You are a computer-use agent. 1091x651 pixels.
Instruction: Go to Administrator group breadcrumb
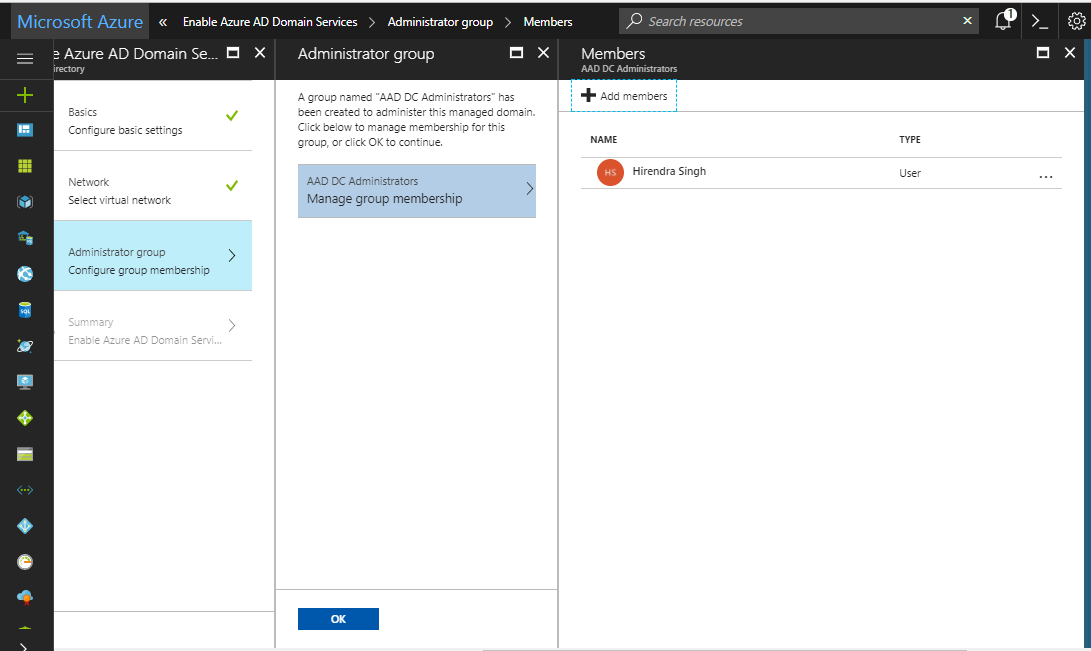440,22
